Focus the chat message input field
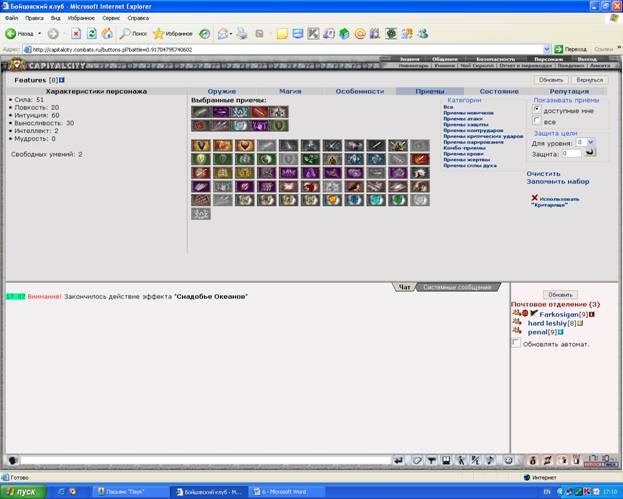Viewport: 623px width, 499px height. 206,460
